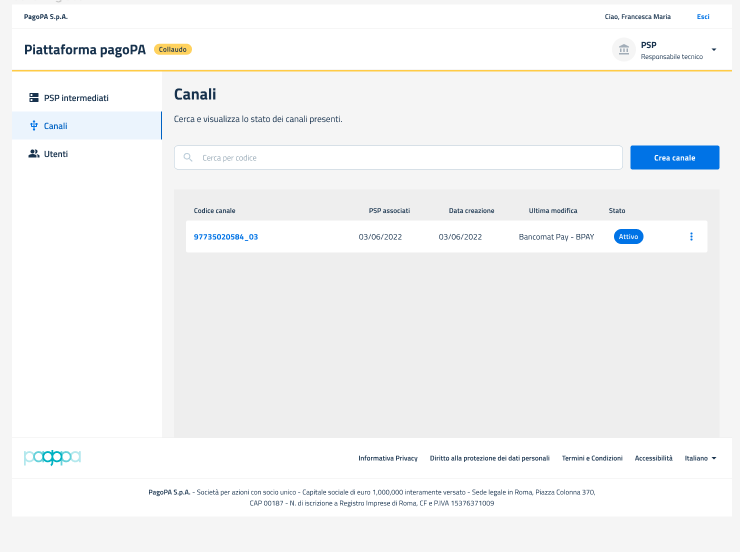Click the pagoPA footer logo
Viewport: 740px width, 552px height.
(x=52, y=458)
